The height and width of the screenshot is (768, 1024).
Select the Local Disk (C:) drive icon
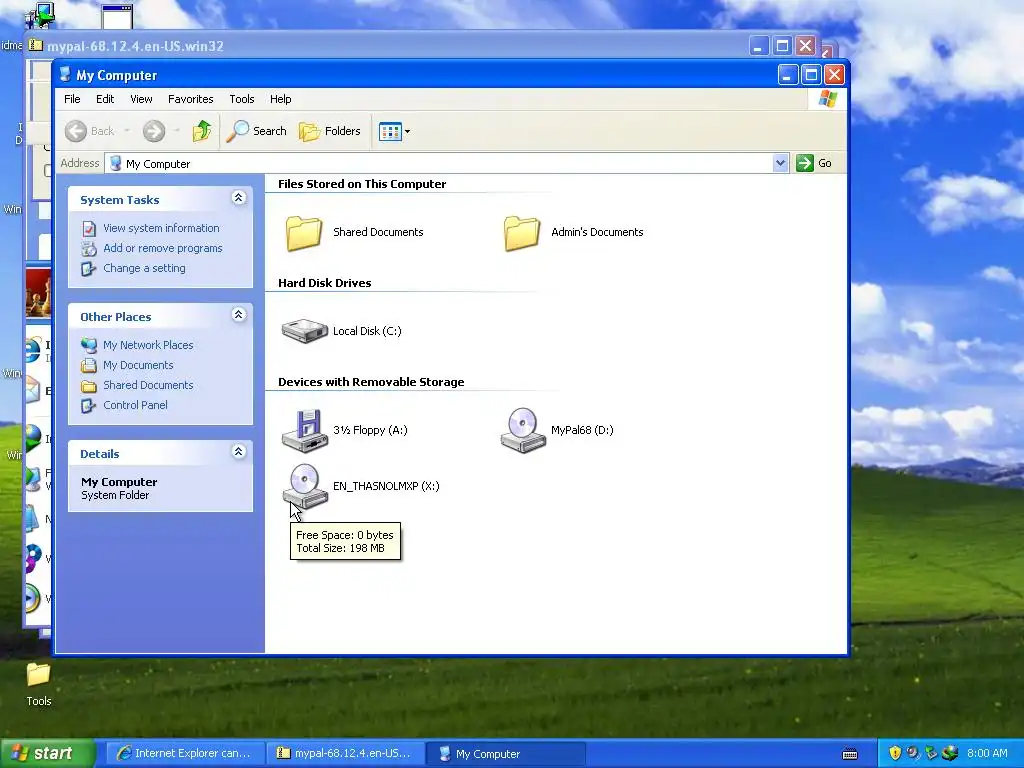304,330
